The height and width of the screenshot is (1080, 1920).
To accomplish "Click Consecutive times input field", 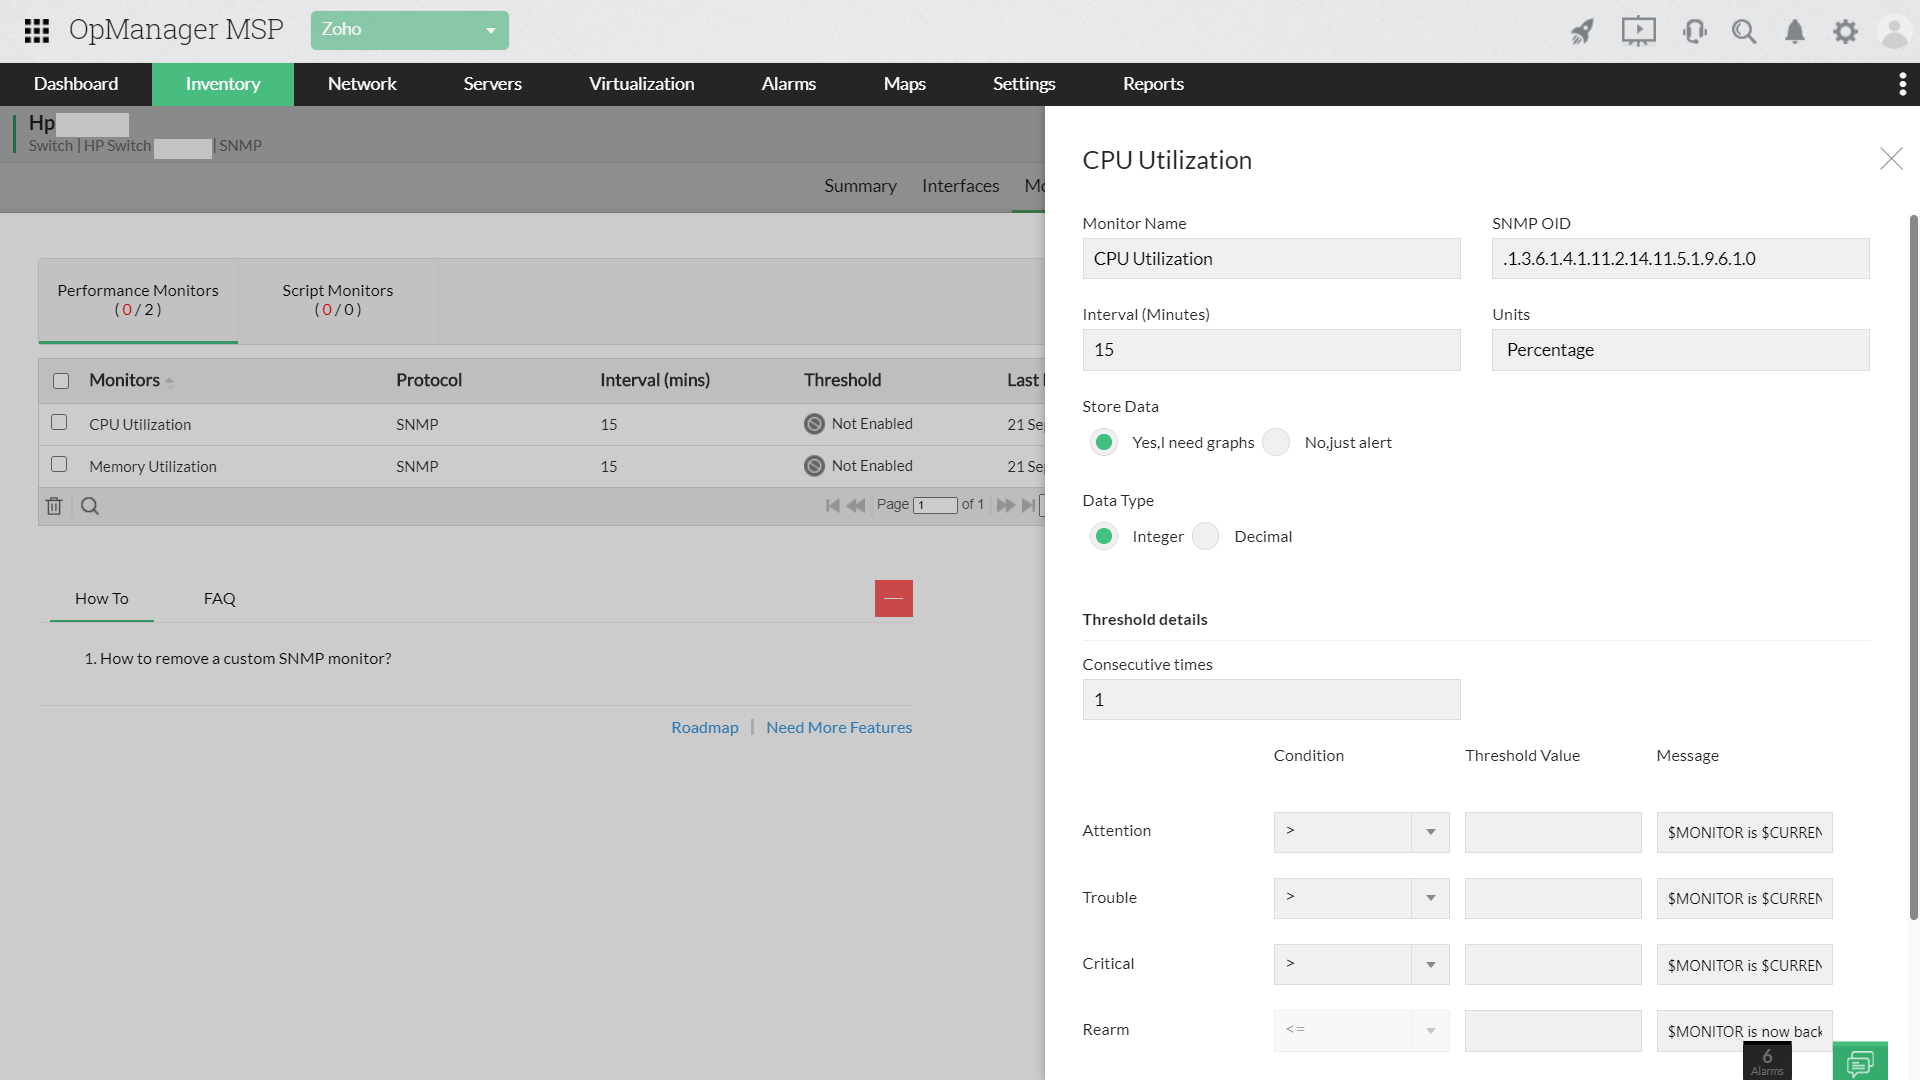I will click(1271, 699).
